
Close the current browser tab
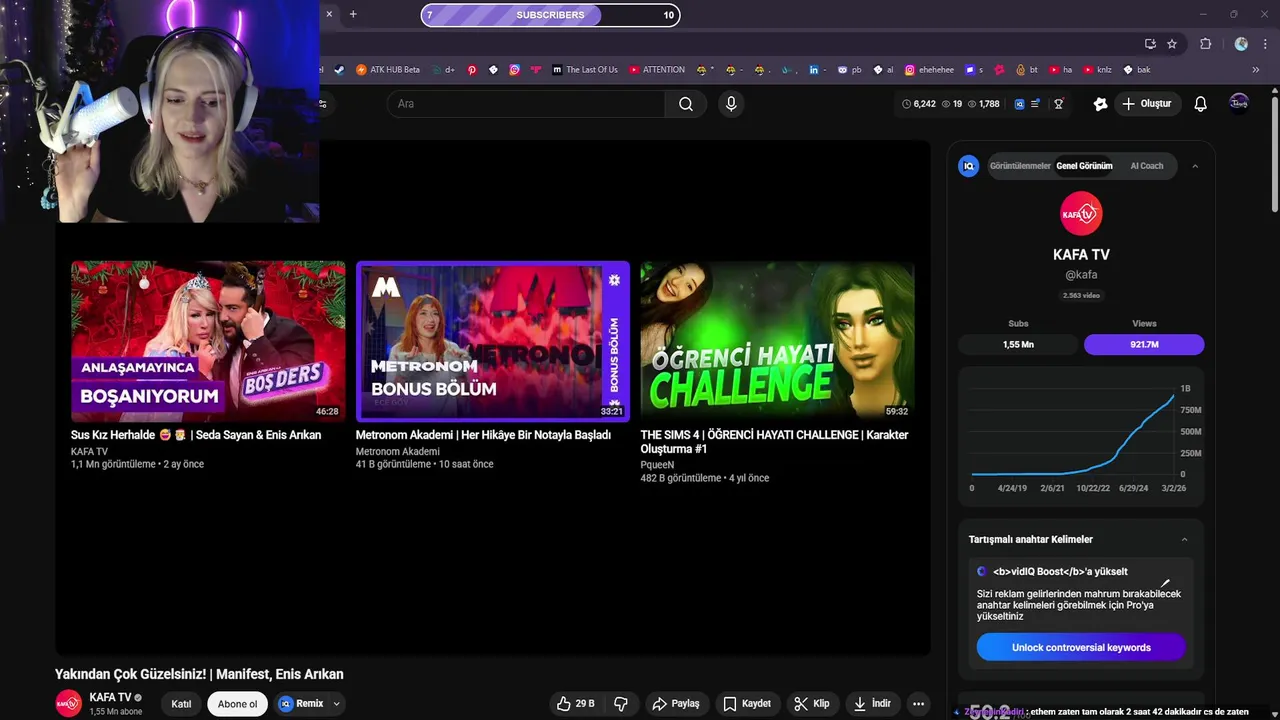(329, 14)
